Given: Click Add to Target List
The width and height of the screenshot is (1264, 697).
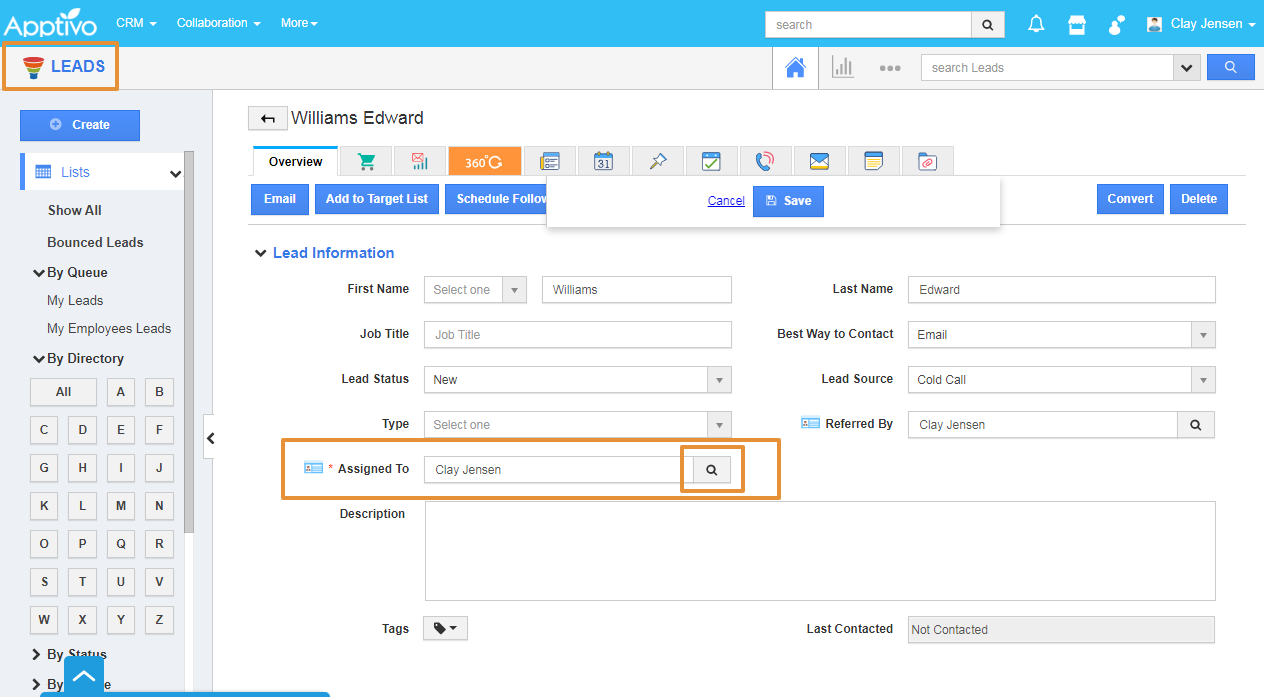Looking at the screenshot, I should tap(377, 199).
